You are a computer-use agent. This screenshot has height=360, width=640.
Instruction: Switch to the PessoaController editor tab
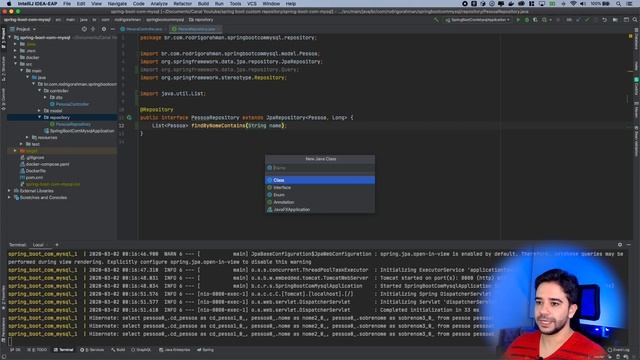pyautogui.click(x=144, y=29)
